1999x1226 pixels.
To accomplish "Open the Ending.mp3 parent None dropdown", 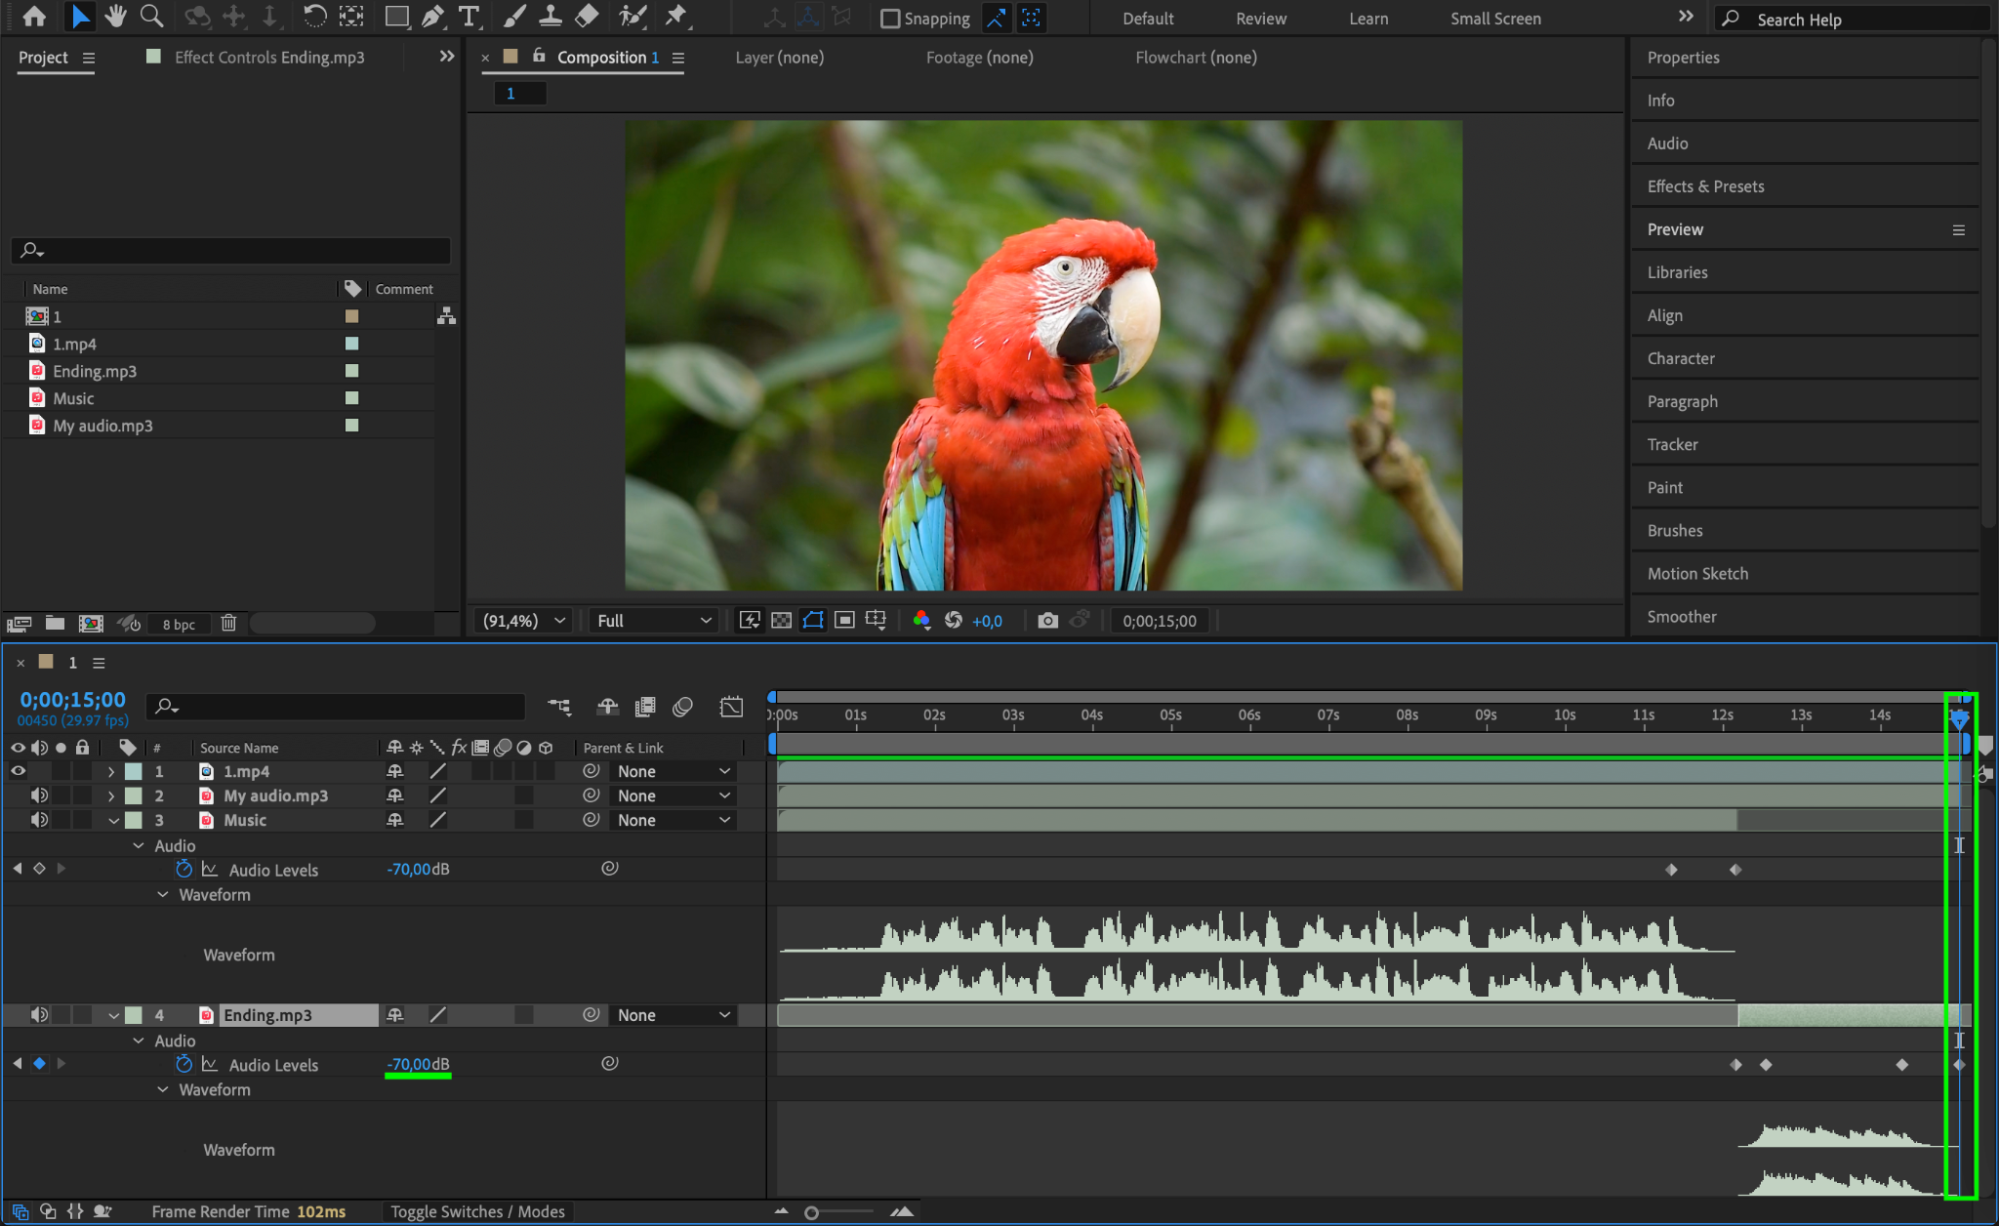I will 673,1015.
